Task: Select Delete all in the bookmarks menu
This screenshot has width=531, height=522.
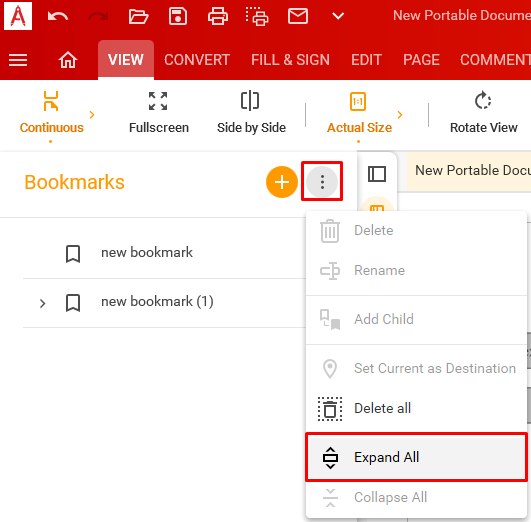Action: 416,409
